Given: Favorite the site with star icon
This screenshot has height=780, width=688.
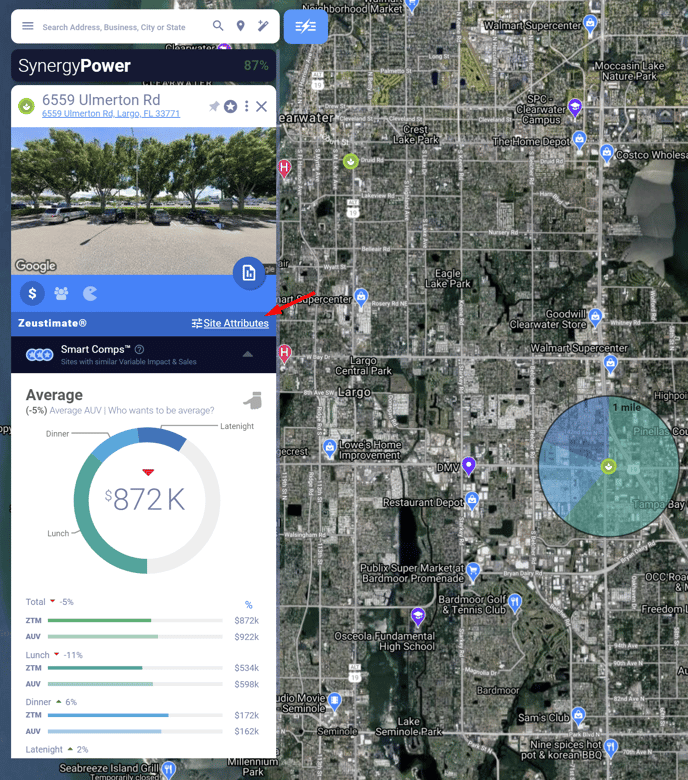Looking at the screenshot, I should pyautogui.click(x=230, y=106).
